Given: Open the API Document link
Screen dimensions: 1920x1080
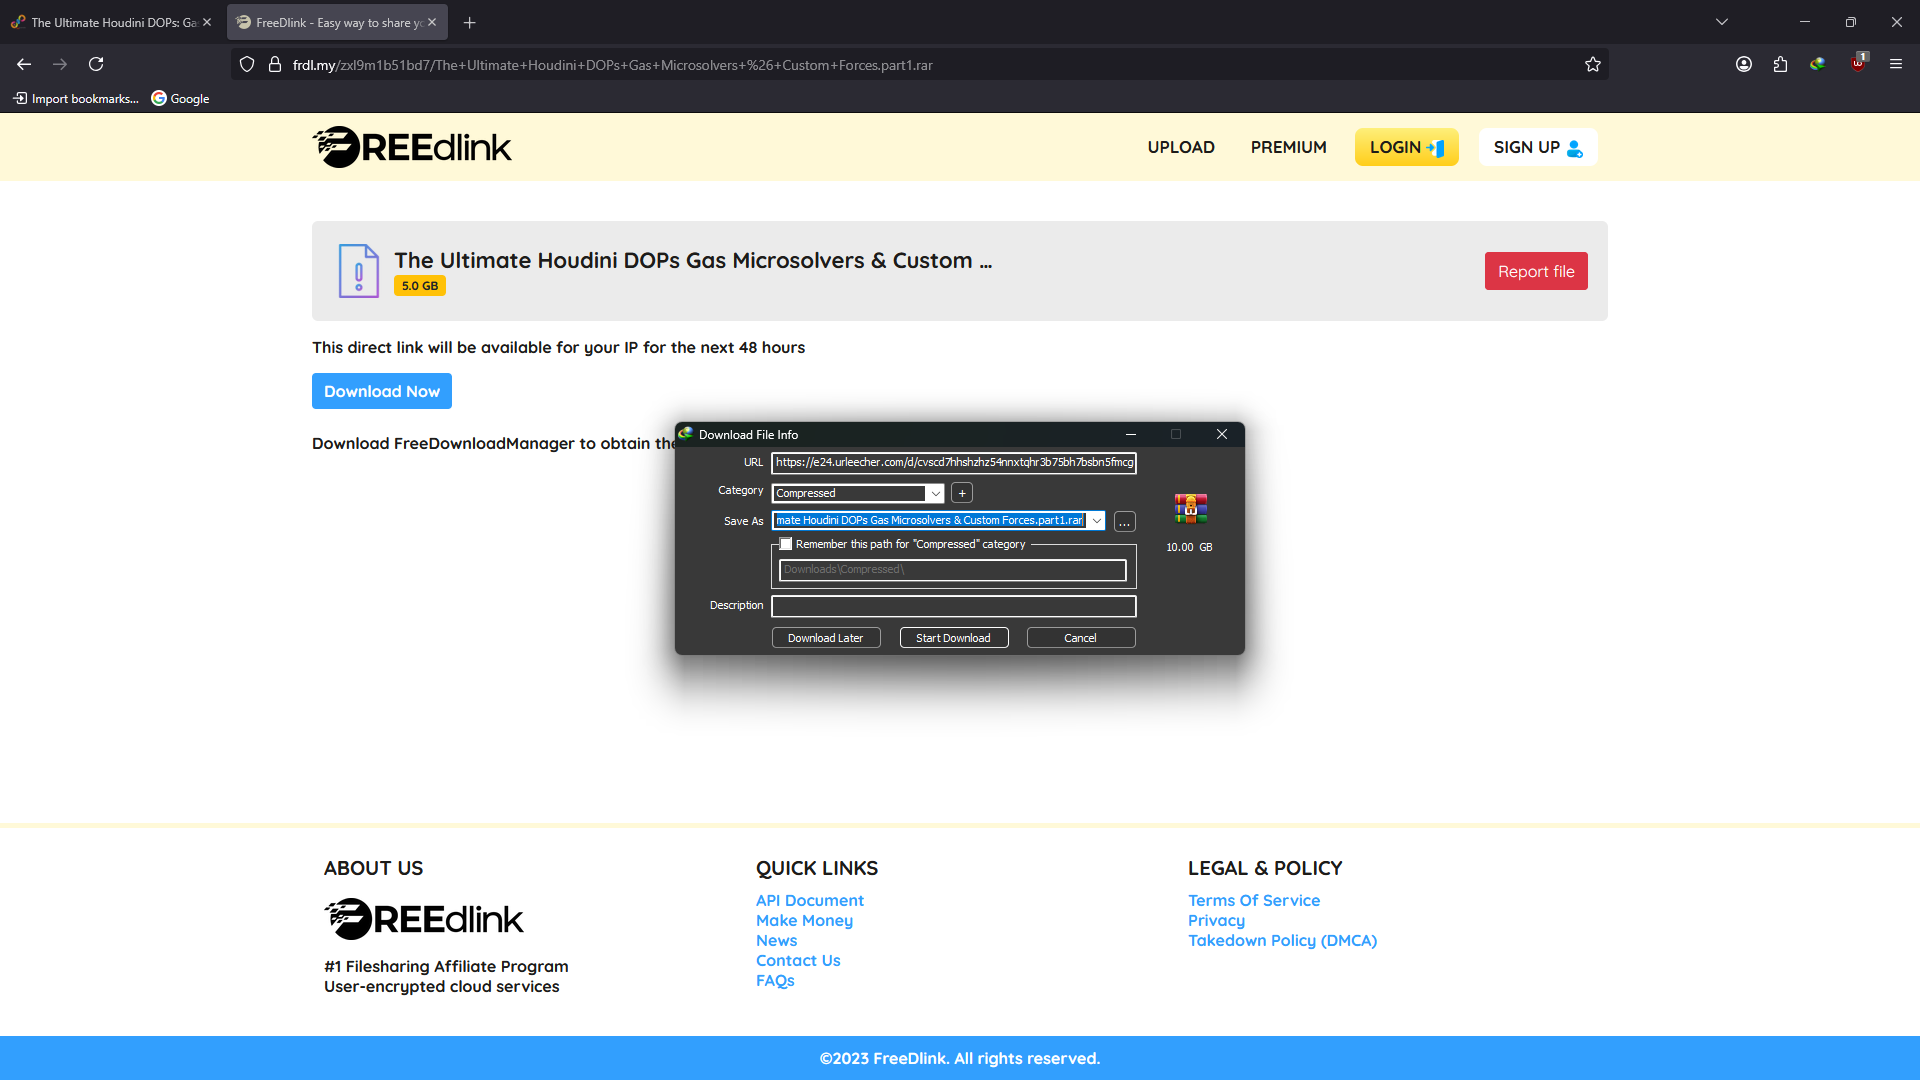Looking at the screenshot, I should (x=810, y=900).
